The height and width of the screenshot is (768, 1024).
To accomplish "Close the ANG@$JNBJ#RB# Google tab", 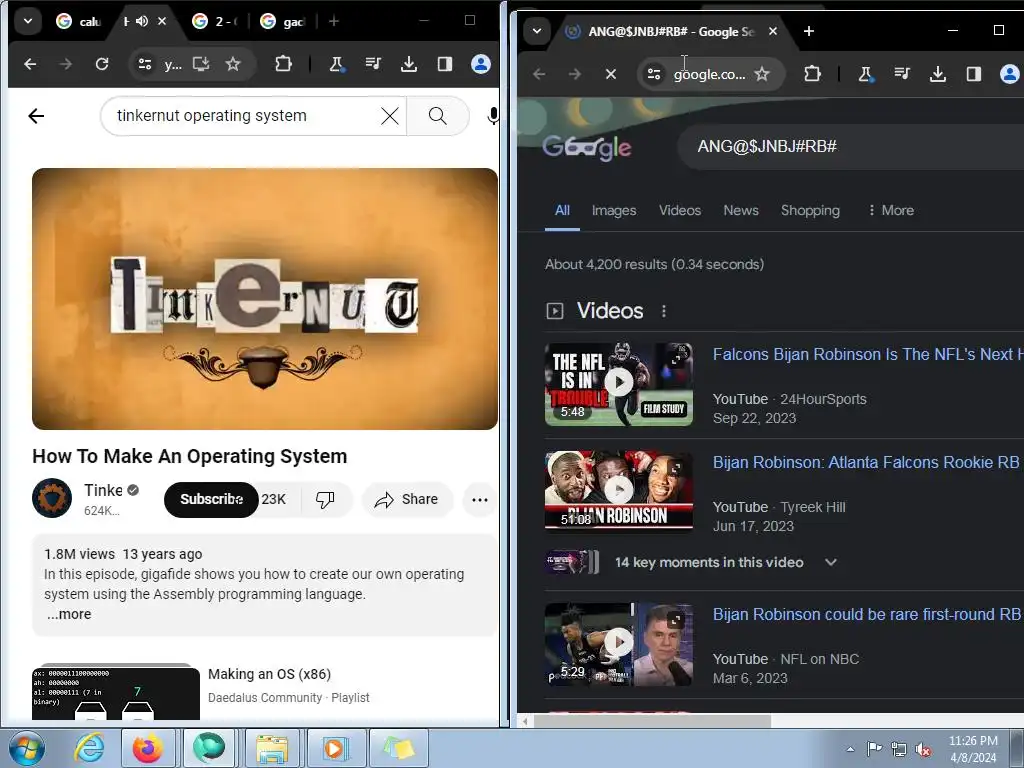I will coord(773,31).
